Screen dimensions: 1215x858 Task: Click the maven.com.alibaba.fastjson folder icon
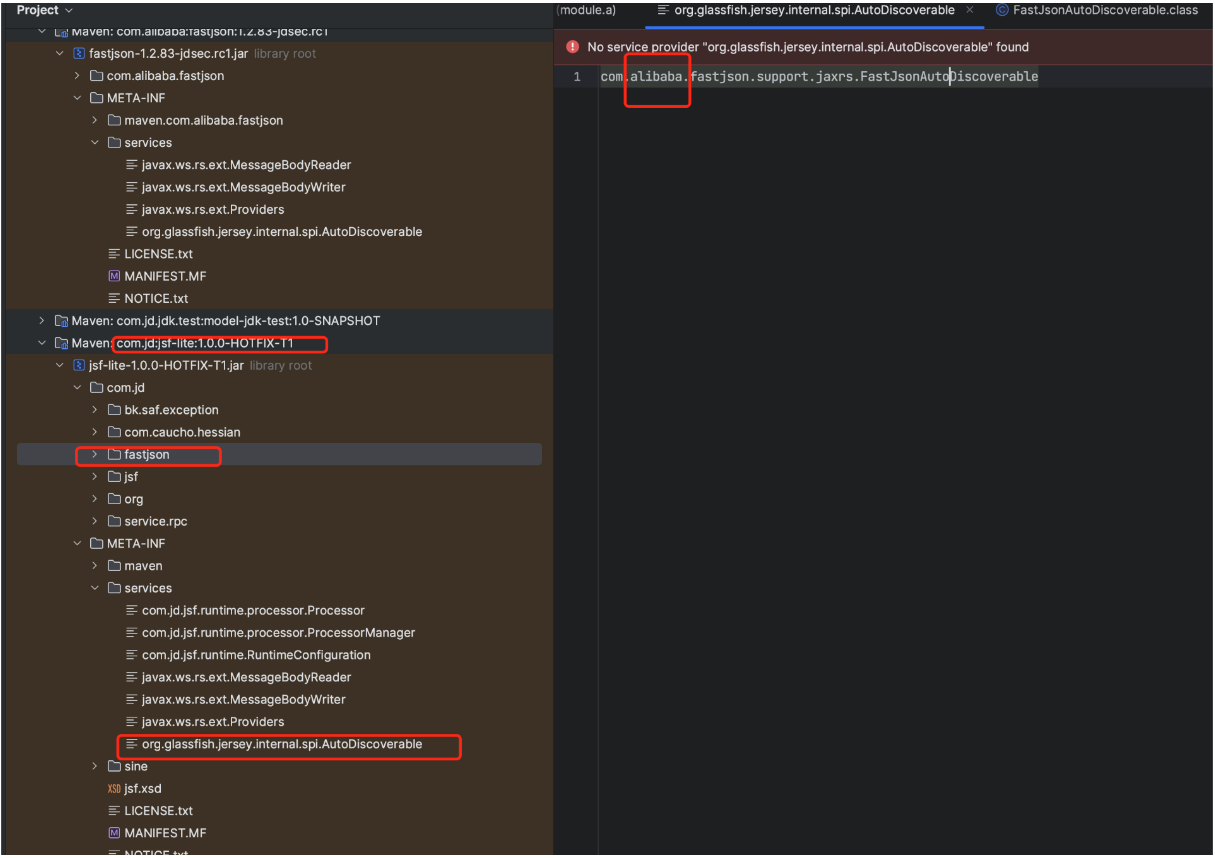coord(113,120)
